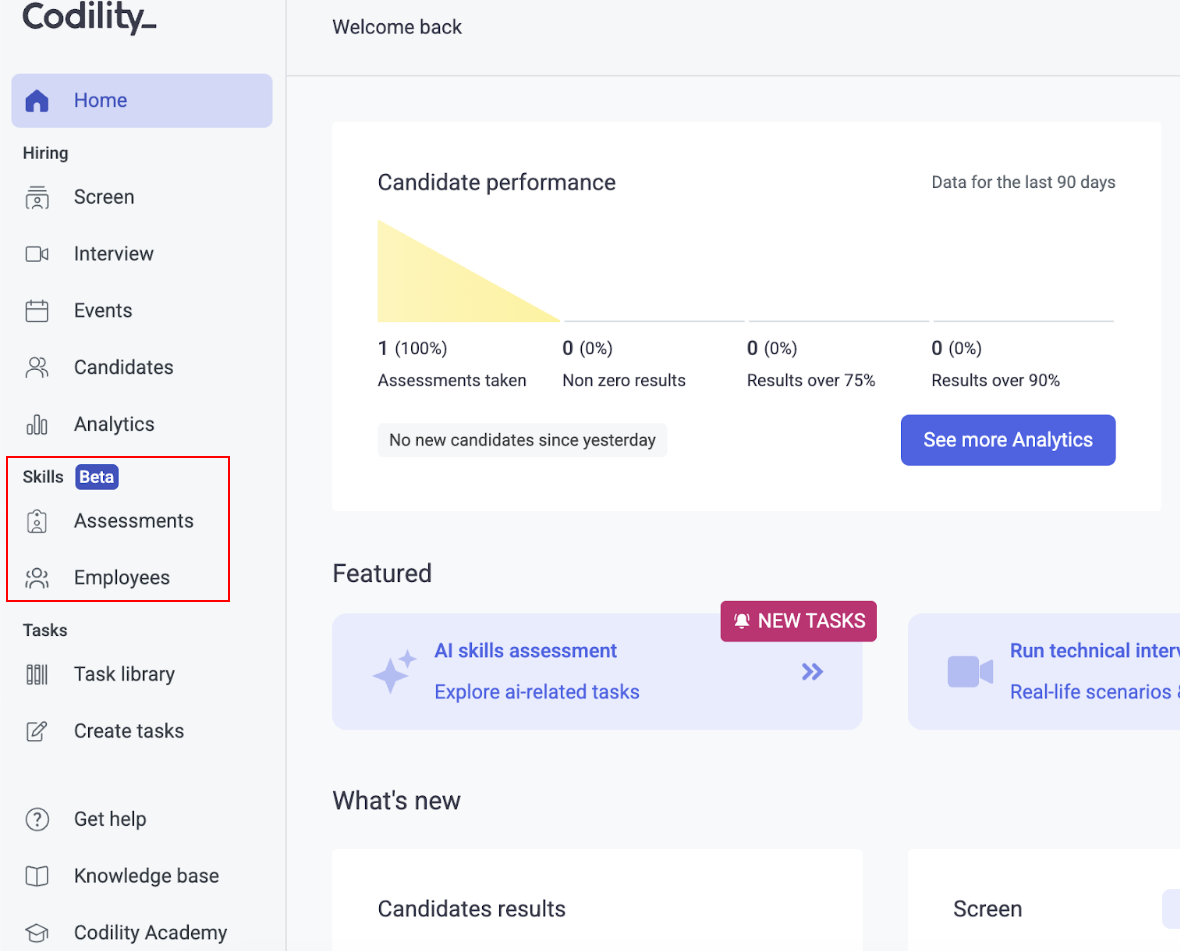
Task: Click the yellow Assessments taken funnel chart
Action: click(x=469, y=271)
